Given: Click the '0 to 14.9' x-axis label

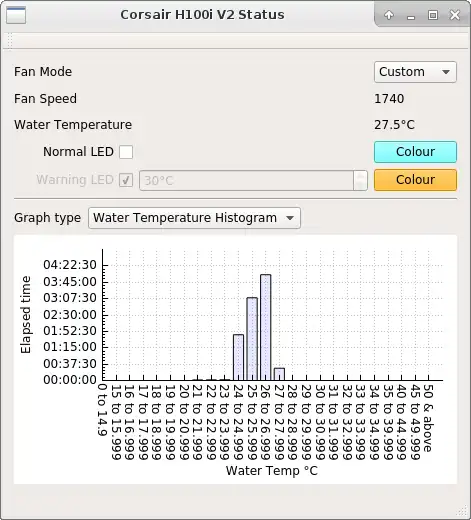Looking at the screenshot, I should coord(102,410).
